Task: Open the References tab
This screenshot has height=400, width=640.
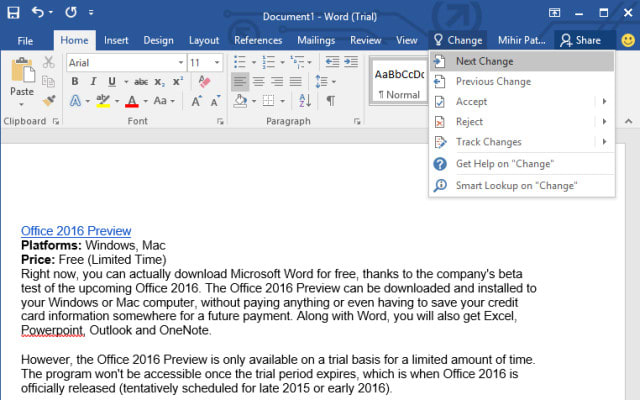Action: pos(258,40)
